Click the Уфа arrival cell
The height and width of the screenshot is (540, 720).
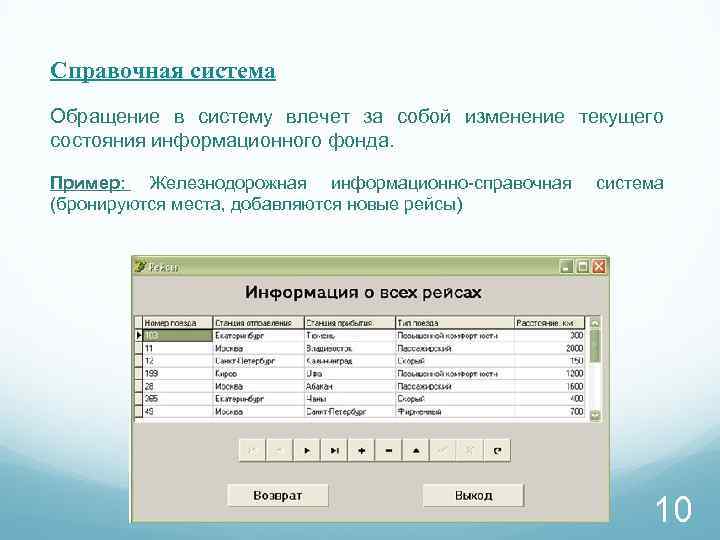point(349,374)
